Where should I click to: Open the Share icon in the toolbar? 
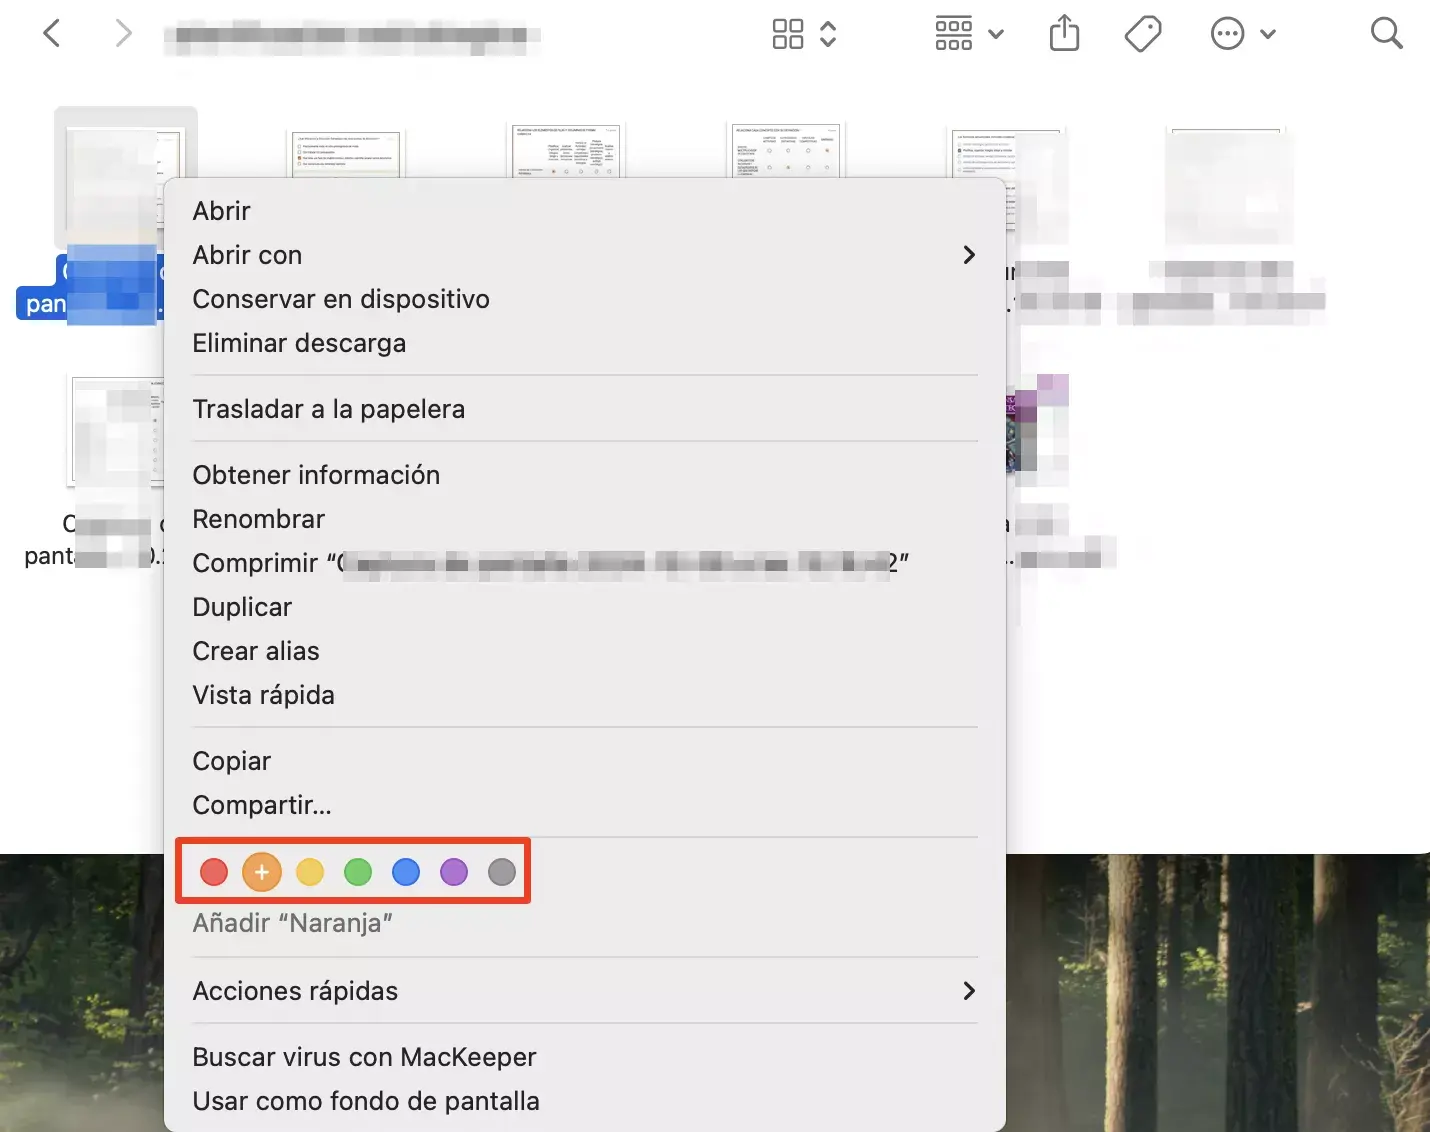pyautogui.click(x=1064, y=33)
